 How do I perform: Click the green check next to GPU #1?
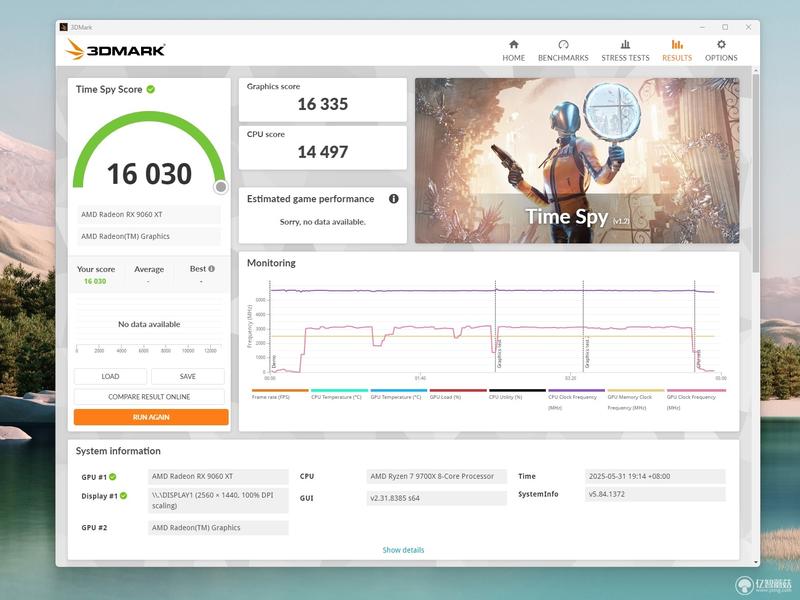[113, 477]
